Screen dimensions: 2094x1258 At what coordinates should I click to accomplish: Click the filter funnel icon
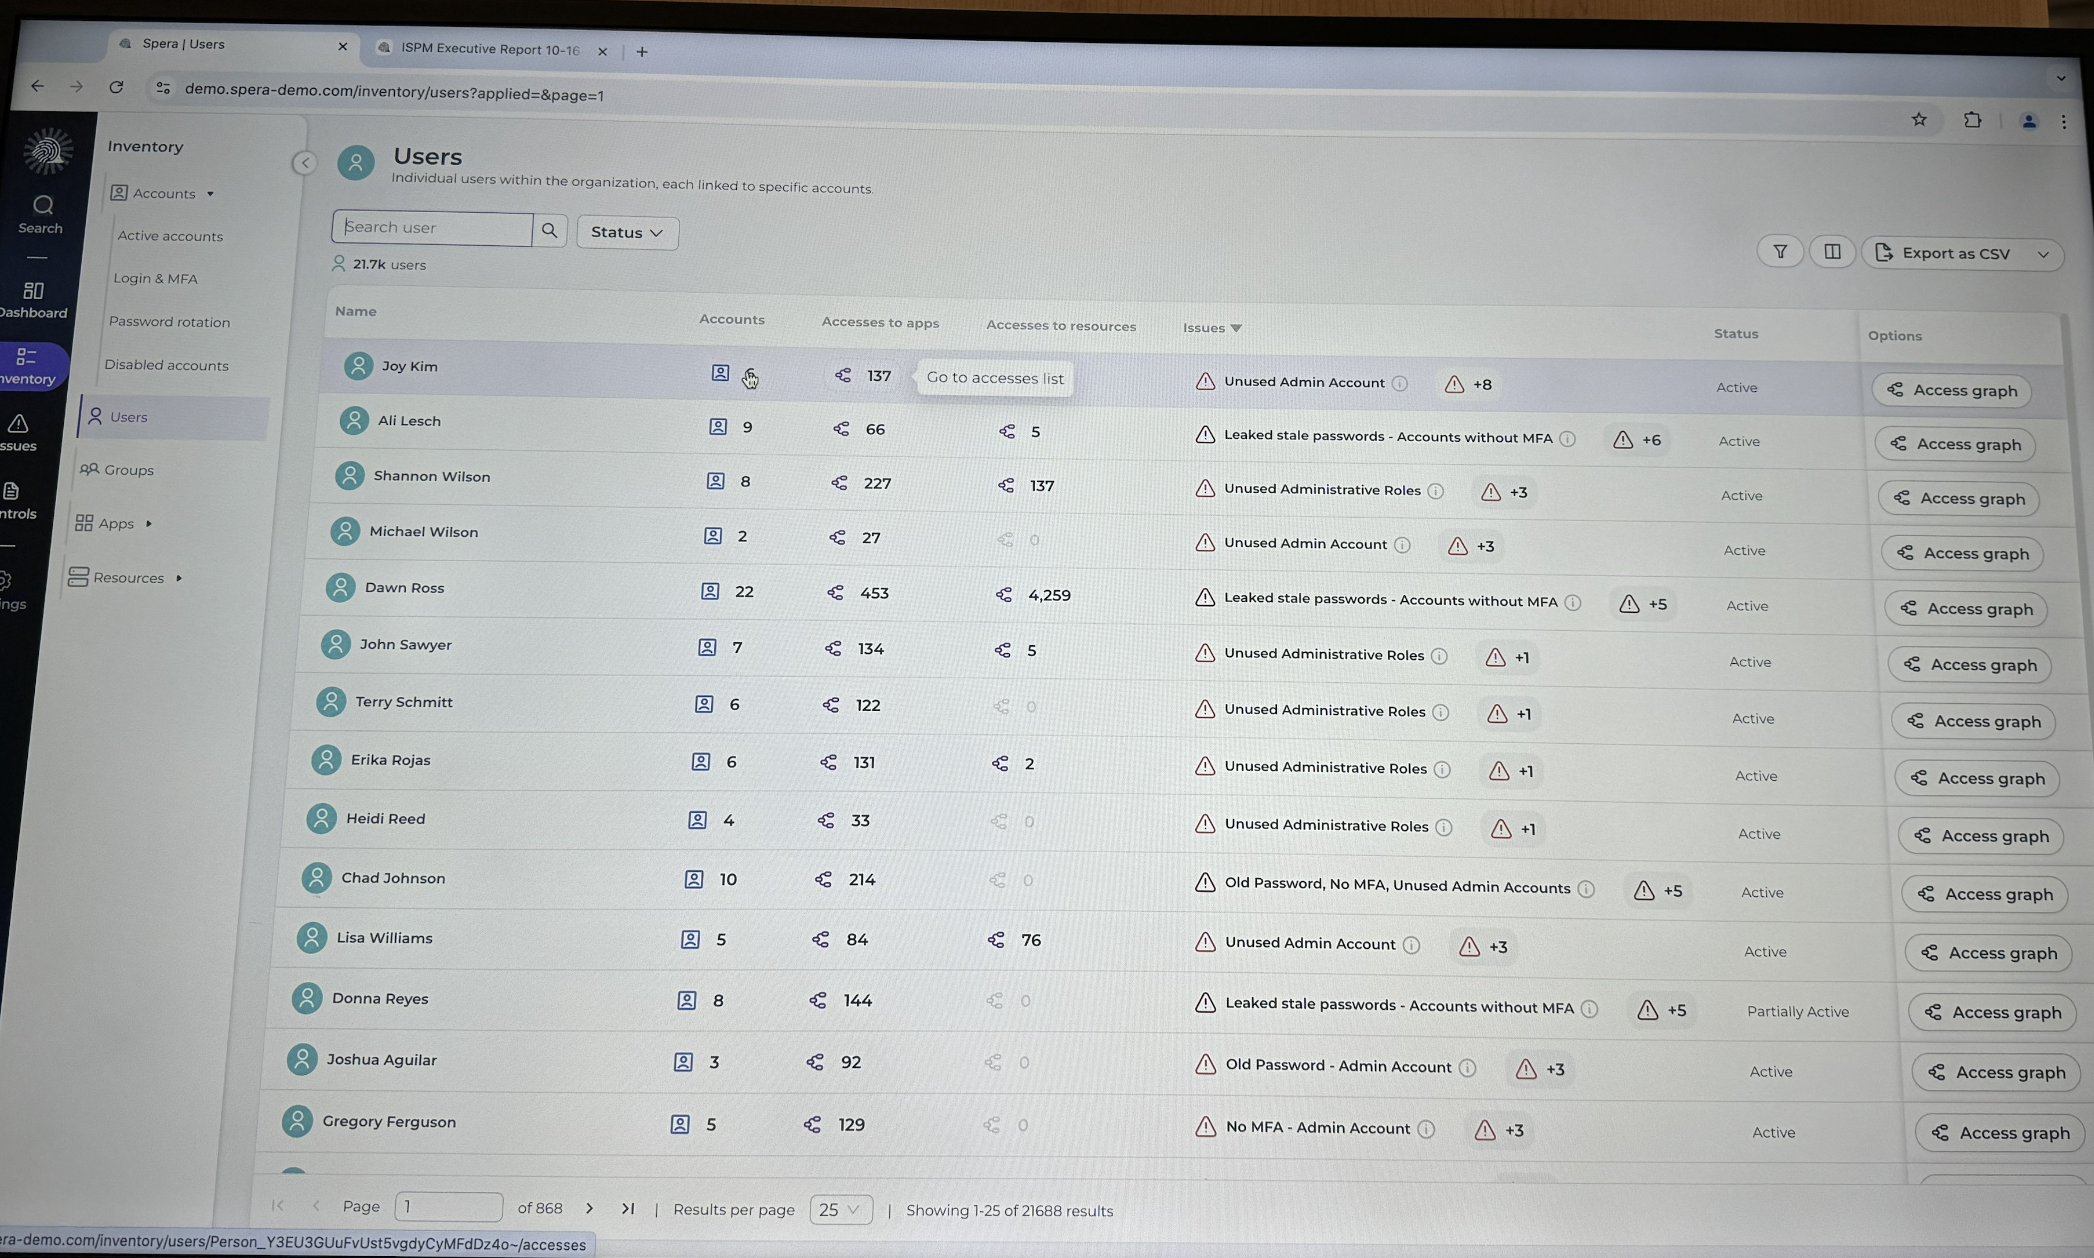(x=1780, y=252)
